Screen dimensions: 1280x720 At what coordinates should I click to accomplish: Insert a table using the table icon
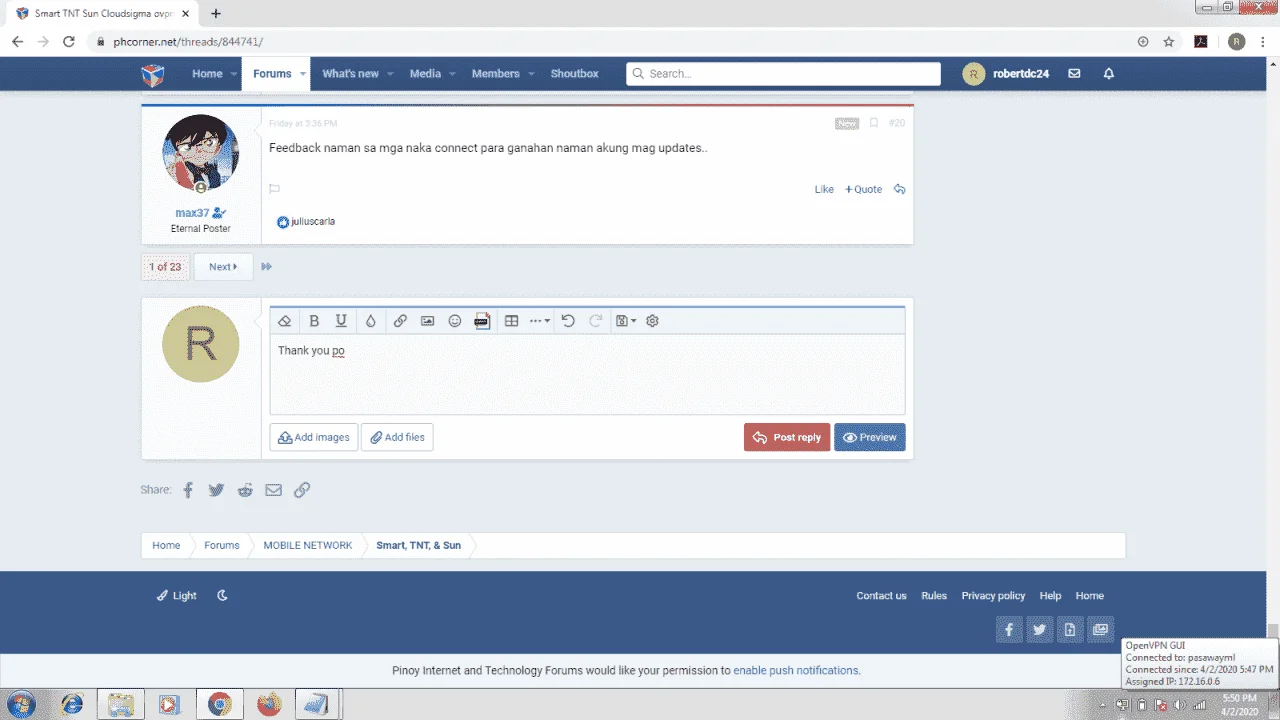point(511,321)
